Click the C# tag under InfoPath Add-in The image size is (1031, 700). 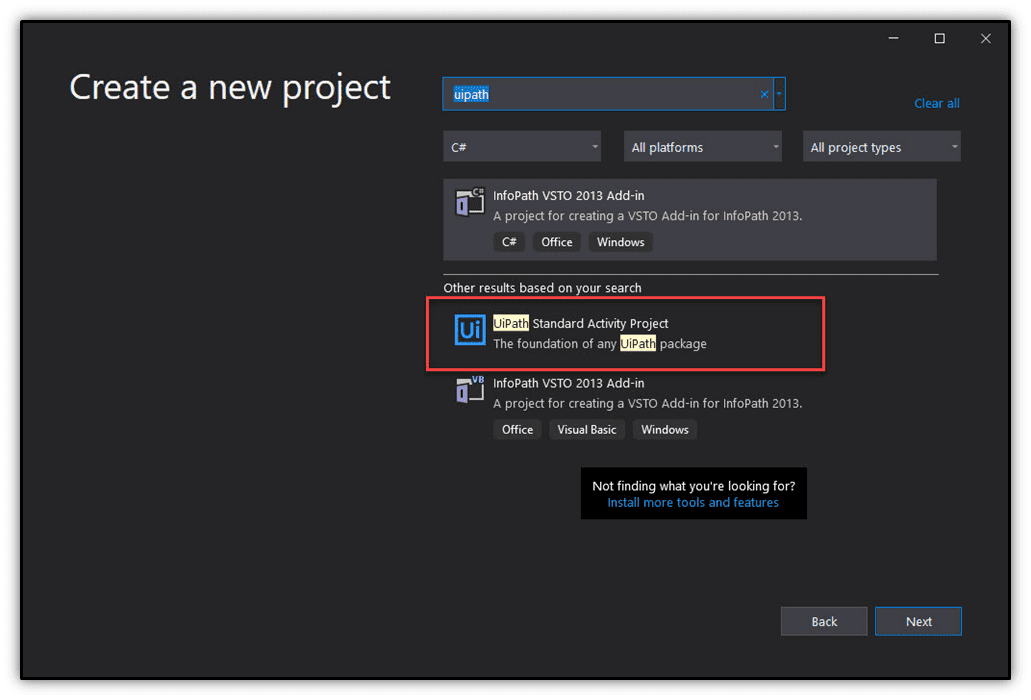pos(509,241)
